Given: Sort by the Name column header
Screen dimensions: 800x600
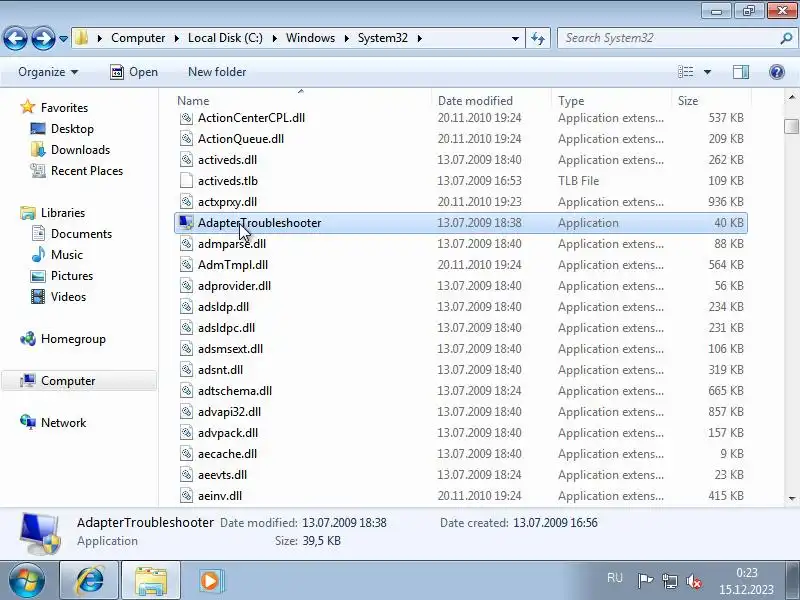Looking at the screenshot, I should pyautogui.click(x=303, y=101).
